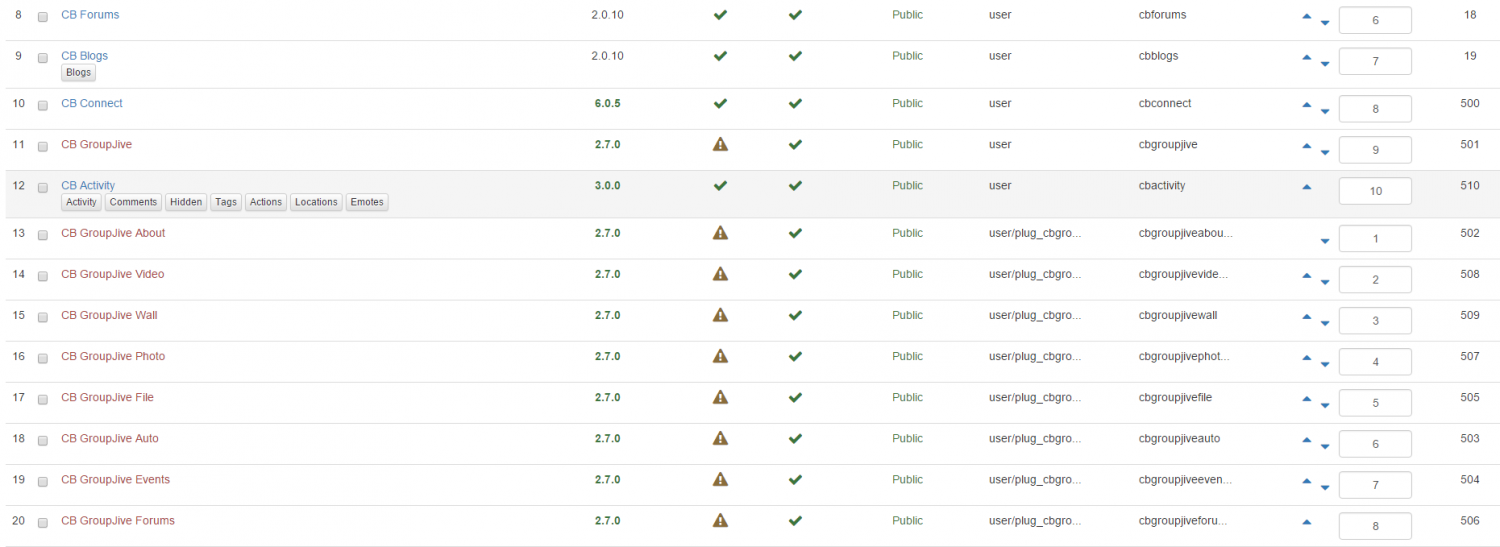Toggle published checkmark for CB Blogs
The image size is (1500, 547).
pos(795,56)
